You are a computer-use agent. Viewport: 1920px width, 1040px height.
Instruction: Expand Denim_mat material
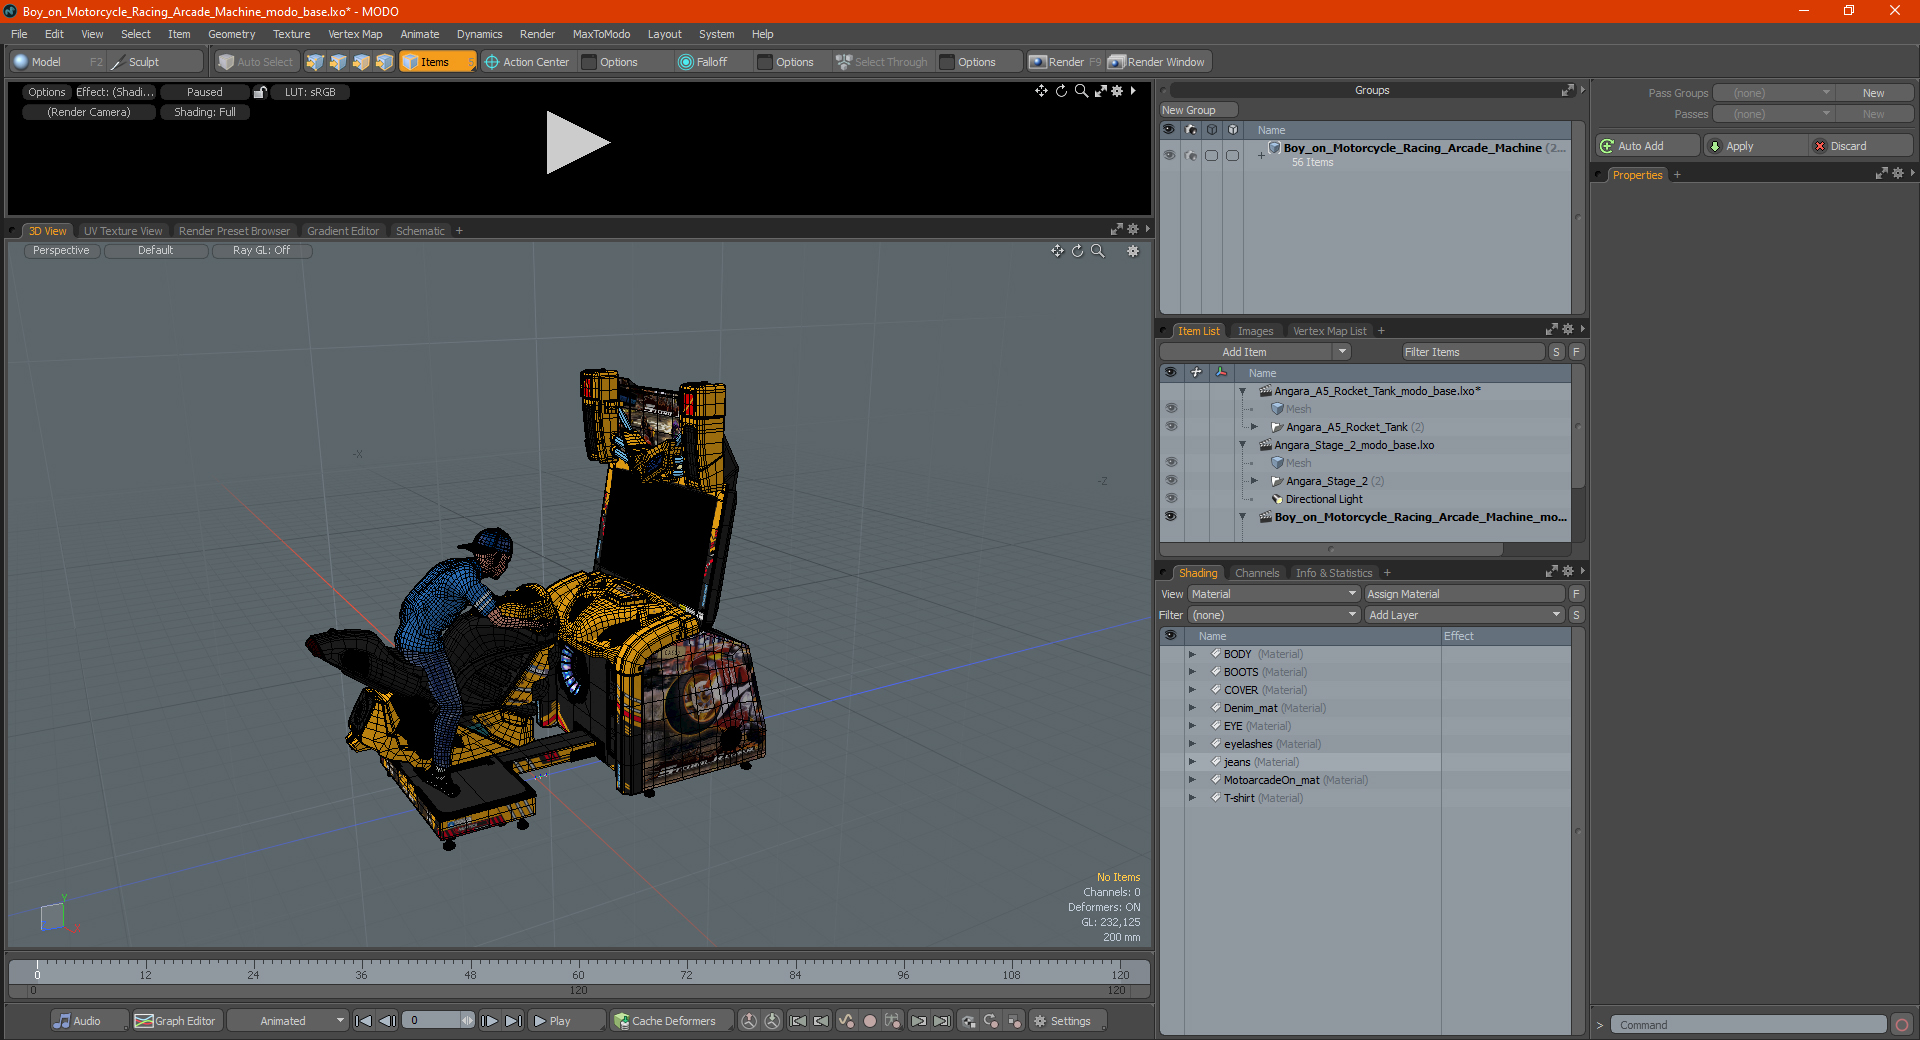[1192, 708]
